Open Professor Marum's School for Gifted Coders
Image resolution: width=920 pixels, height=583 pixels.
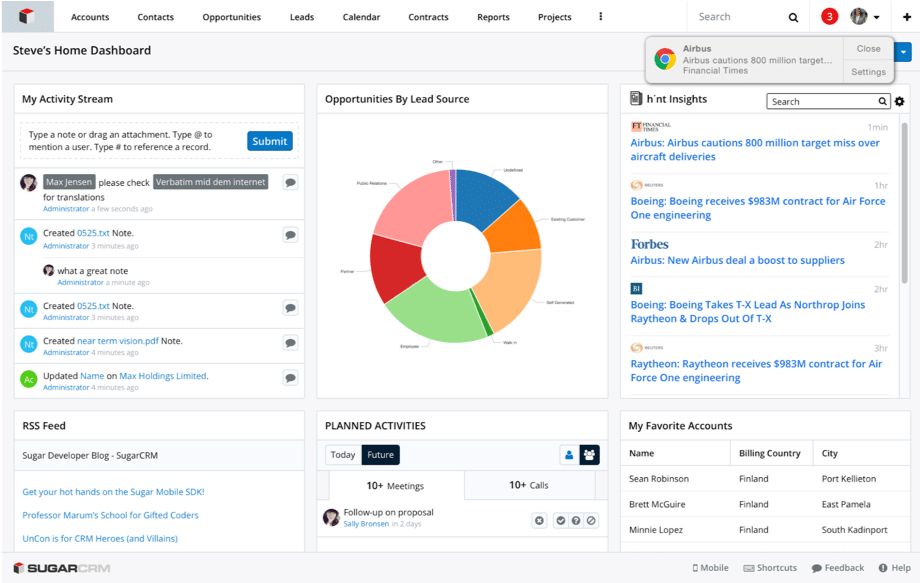110,515
